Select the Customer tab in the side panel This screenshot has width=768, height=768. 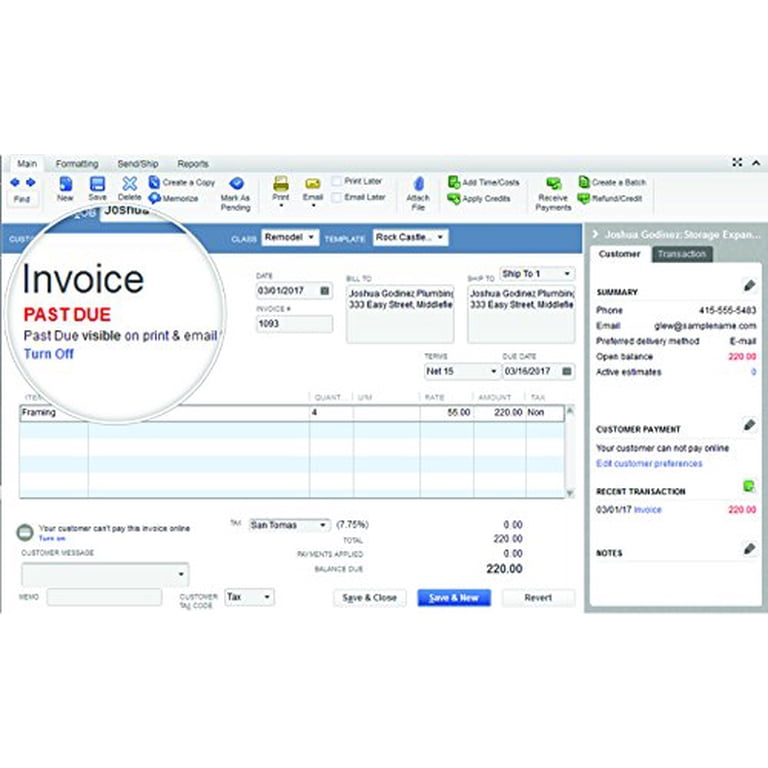tap(620, 254)
